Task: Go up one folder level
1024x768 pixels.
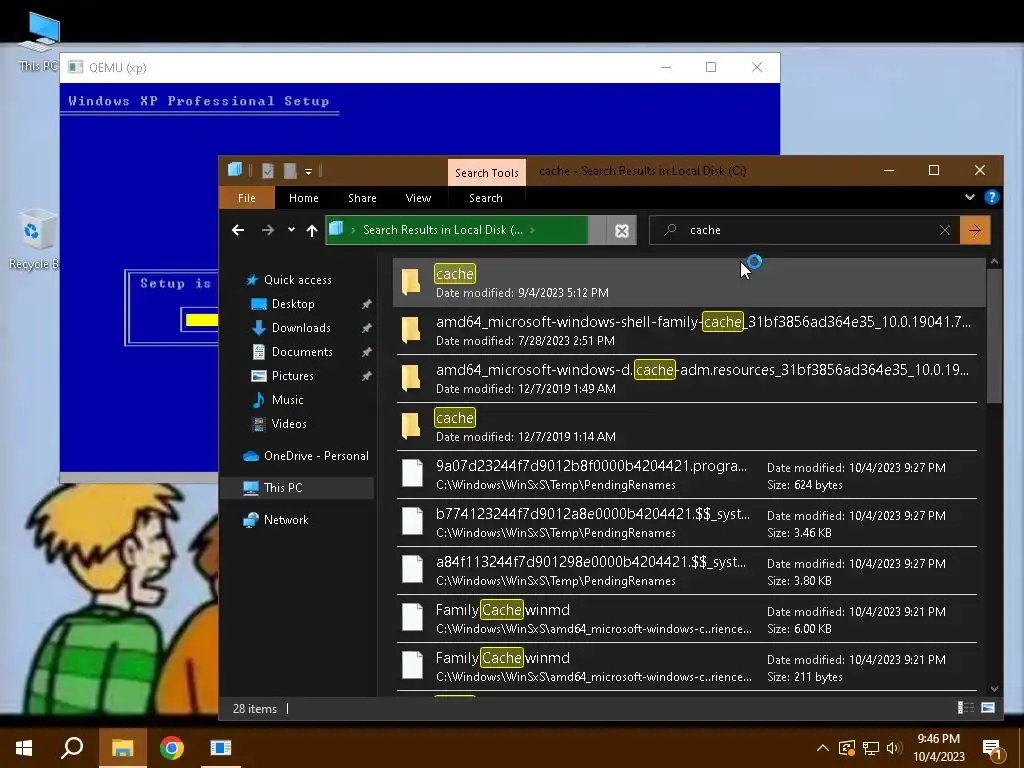Action: tap(312, 230)
